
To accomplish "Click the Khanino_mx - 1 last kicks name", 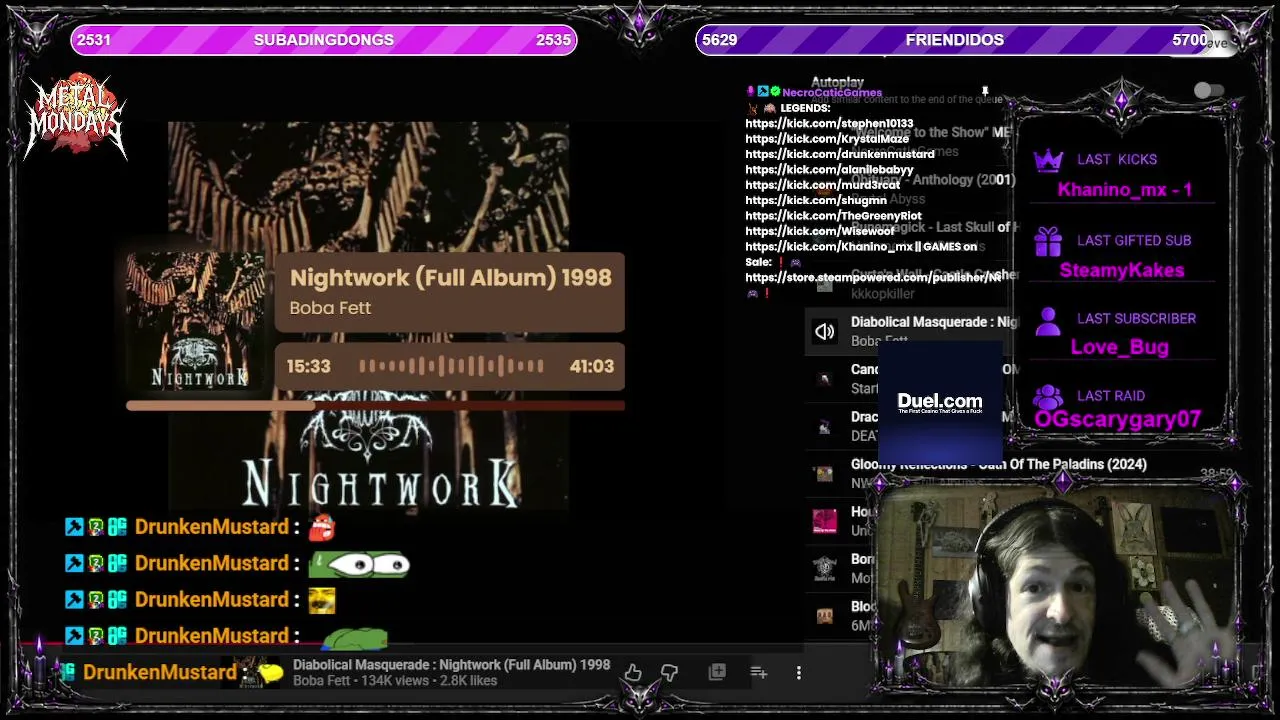I will pyautogui.click(x=1125, y=190).
